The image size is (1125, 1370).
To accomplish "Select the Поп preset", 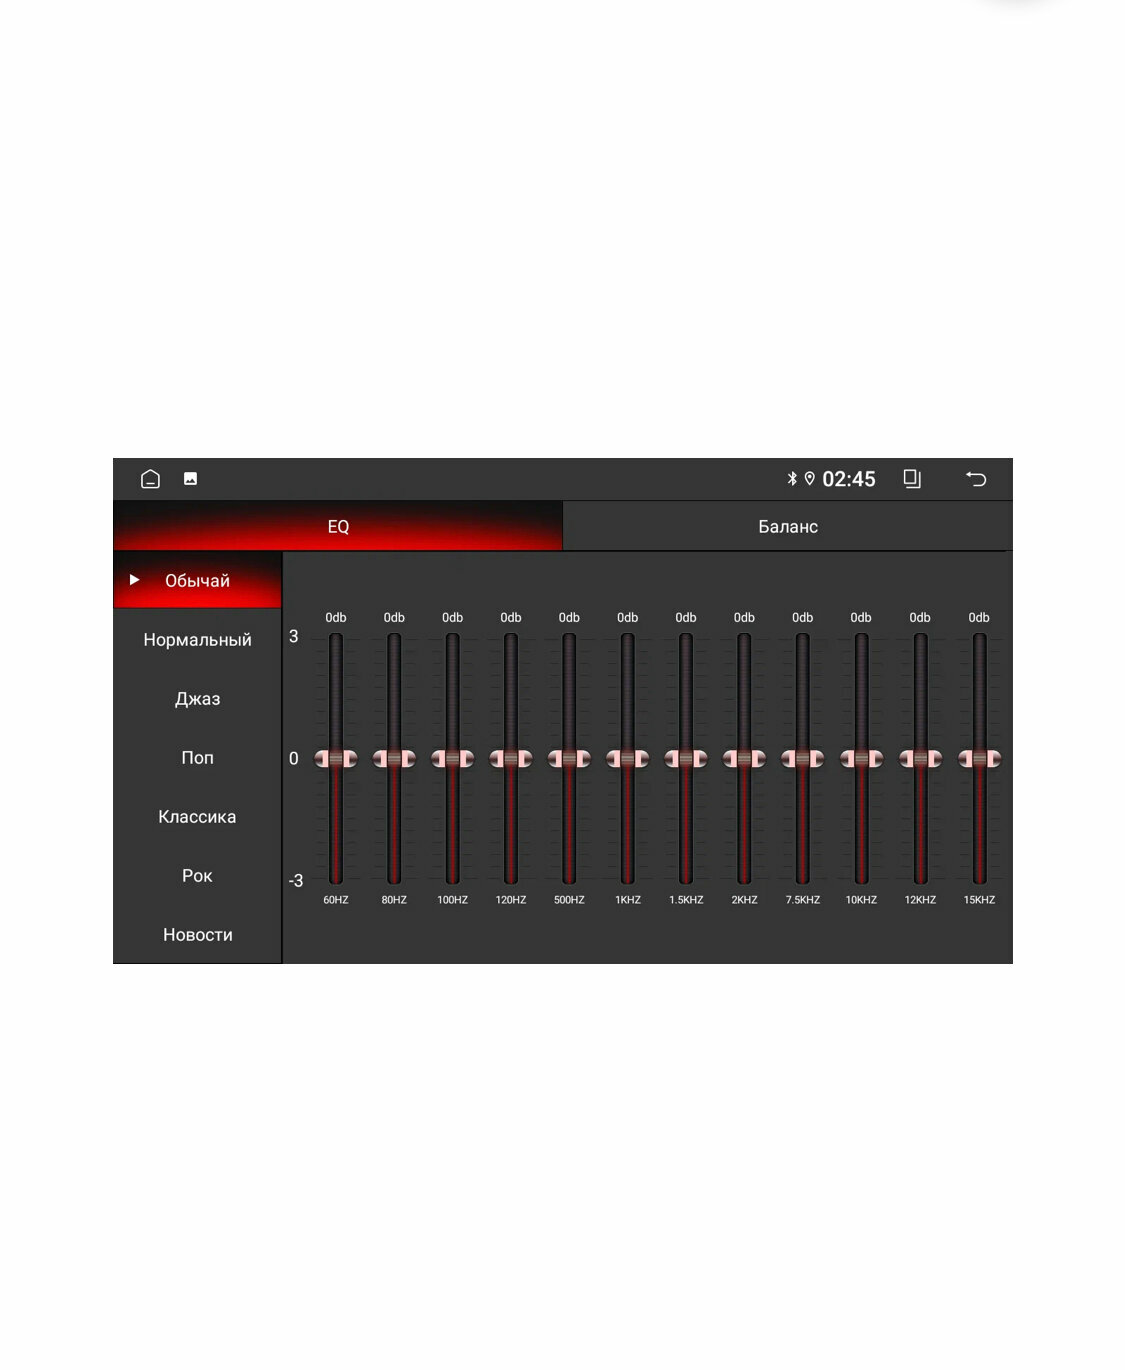I will pos(198,757).
